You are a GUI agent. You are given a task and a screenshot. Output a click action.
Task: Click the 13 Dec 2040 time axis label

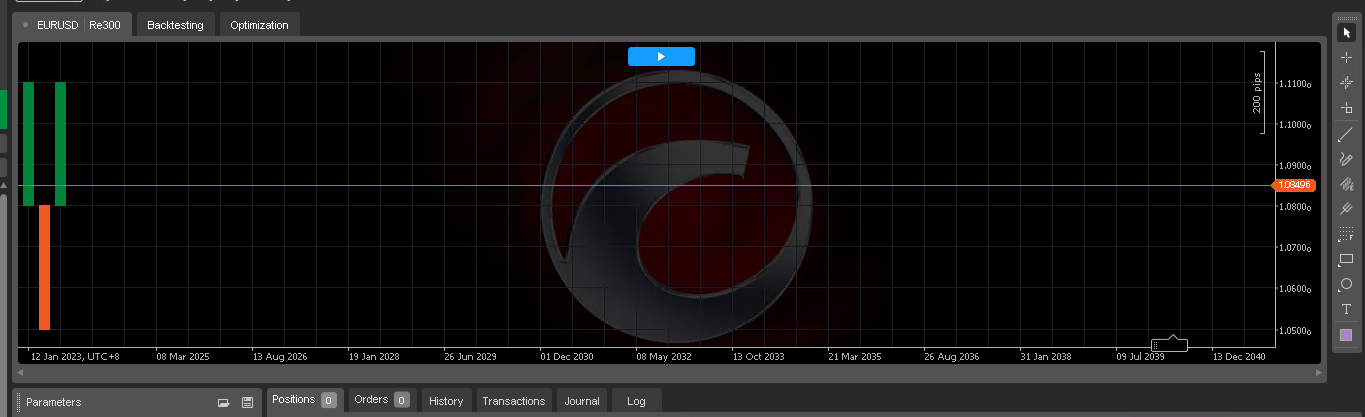(1239, 356)
